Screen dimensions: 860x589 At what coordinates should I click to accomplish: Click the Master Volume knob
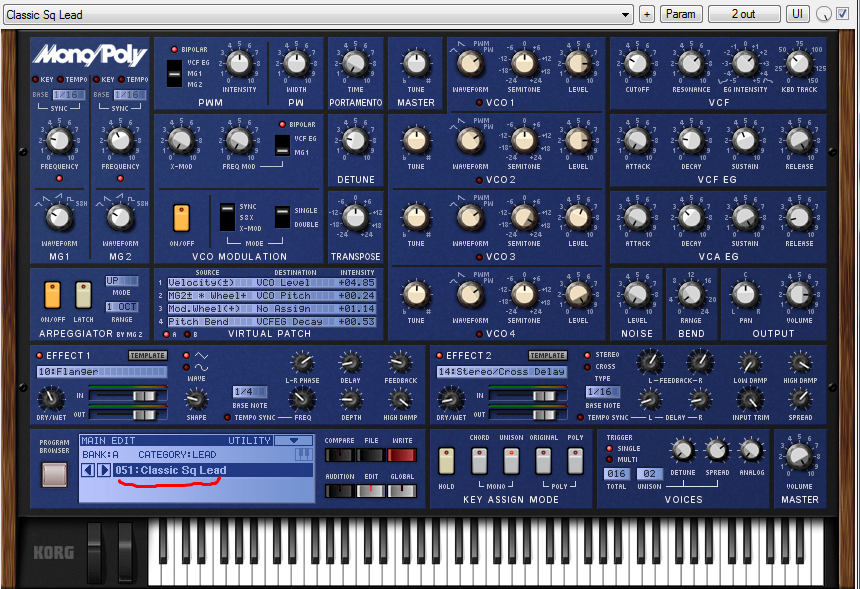799,456
